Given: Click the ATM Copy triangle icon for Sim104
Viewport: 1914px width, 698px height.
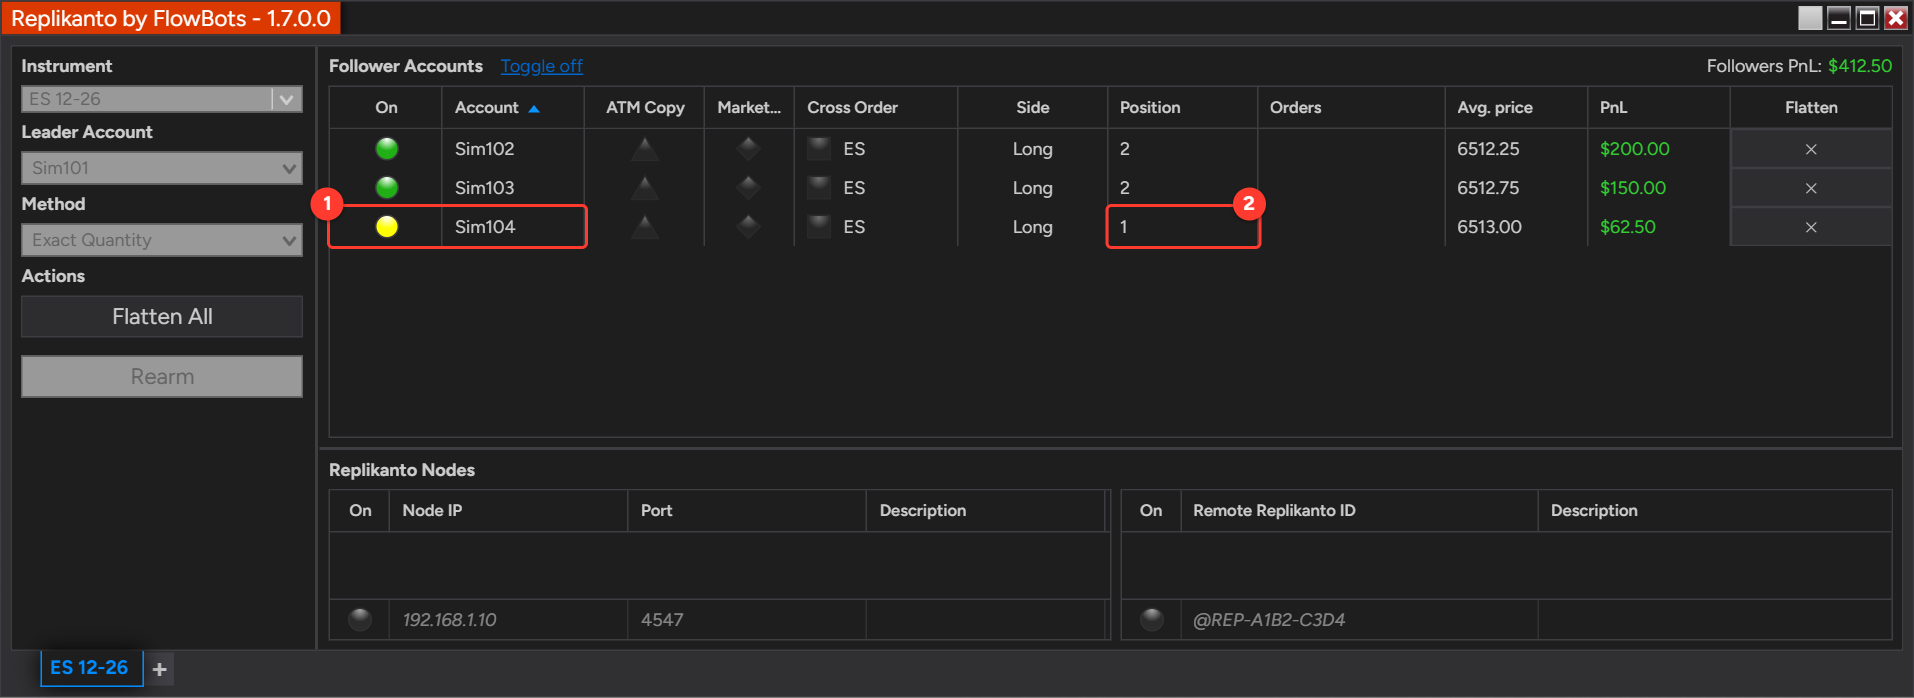Looking at the screenshot, I should 645,227.
